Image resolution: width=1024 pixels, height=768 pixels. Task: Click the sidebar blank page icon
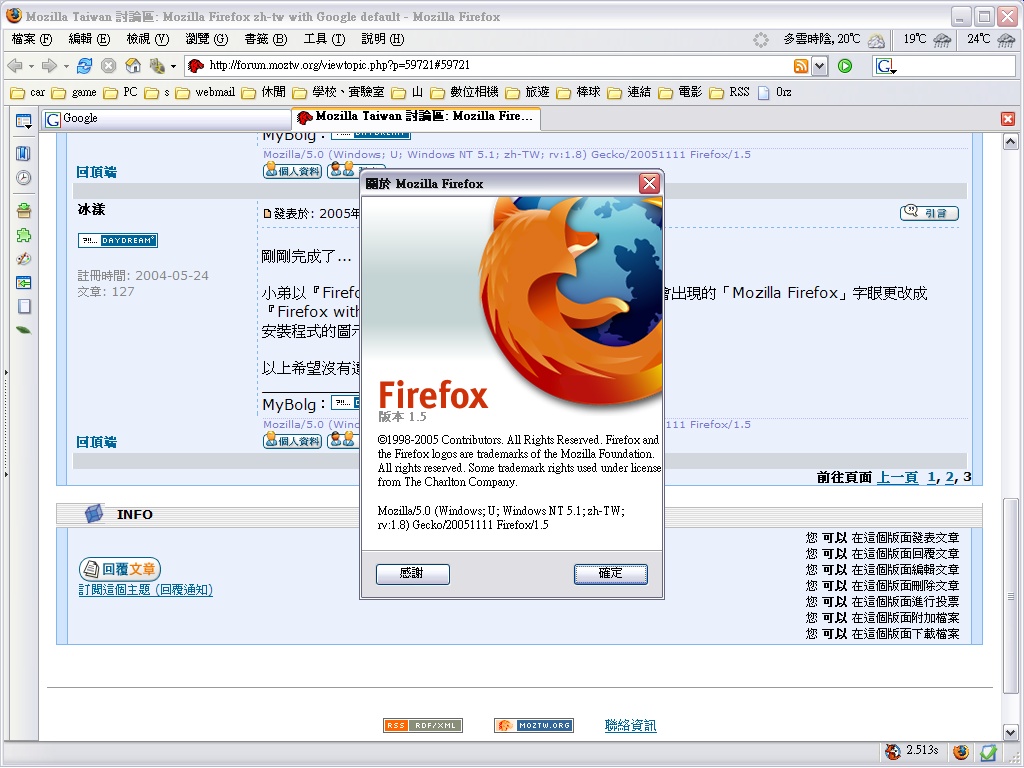pos(24,306)
